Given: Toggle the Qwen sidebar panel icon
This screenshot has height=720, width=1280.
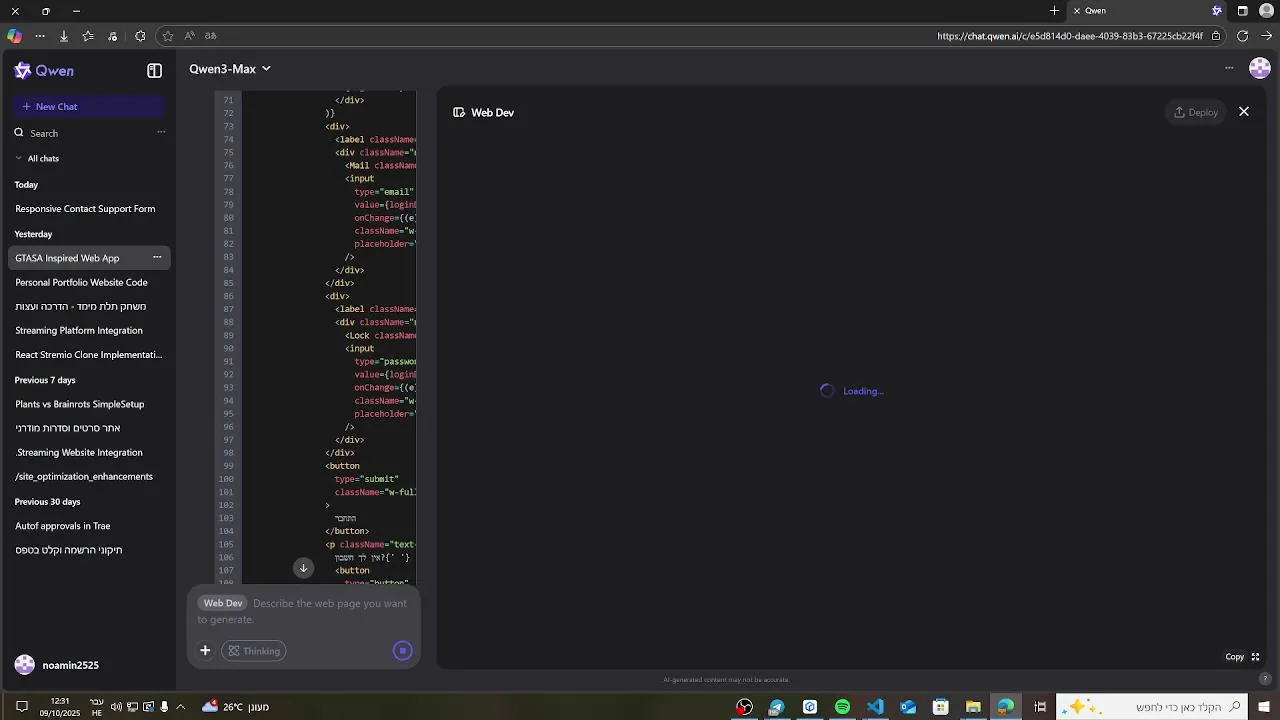Looking at the screenshot, I should point(154,71).
